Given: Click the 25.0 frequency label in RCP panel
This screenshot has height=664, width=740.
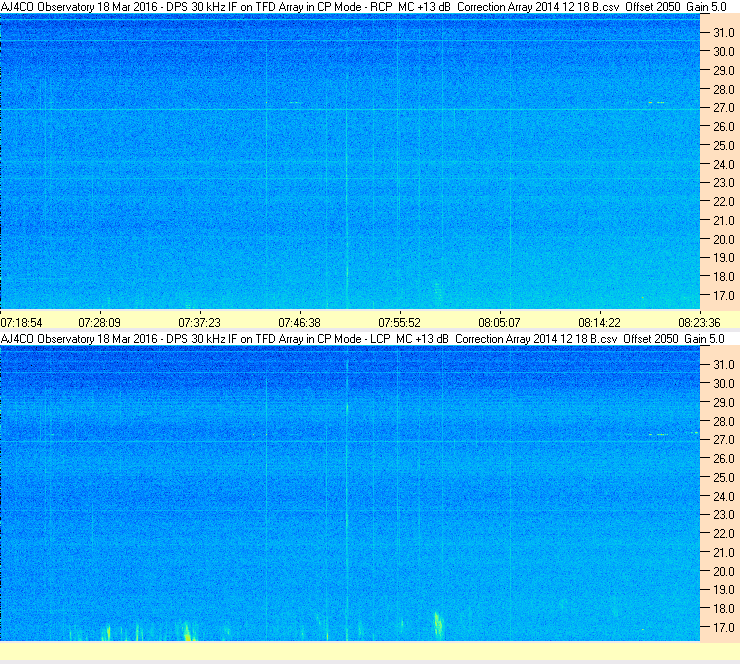Looking at the screenshot, I should click(724, 146).
